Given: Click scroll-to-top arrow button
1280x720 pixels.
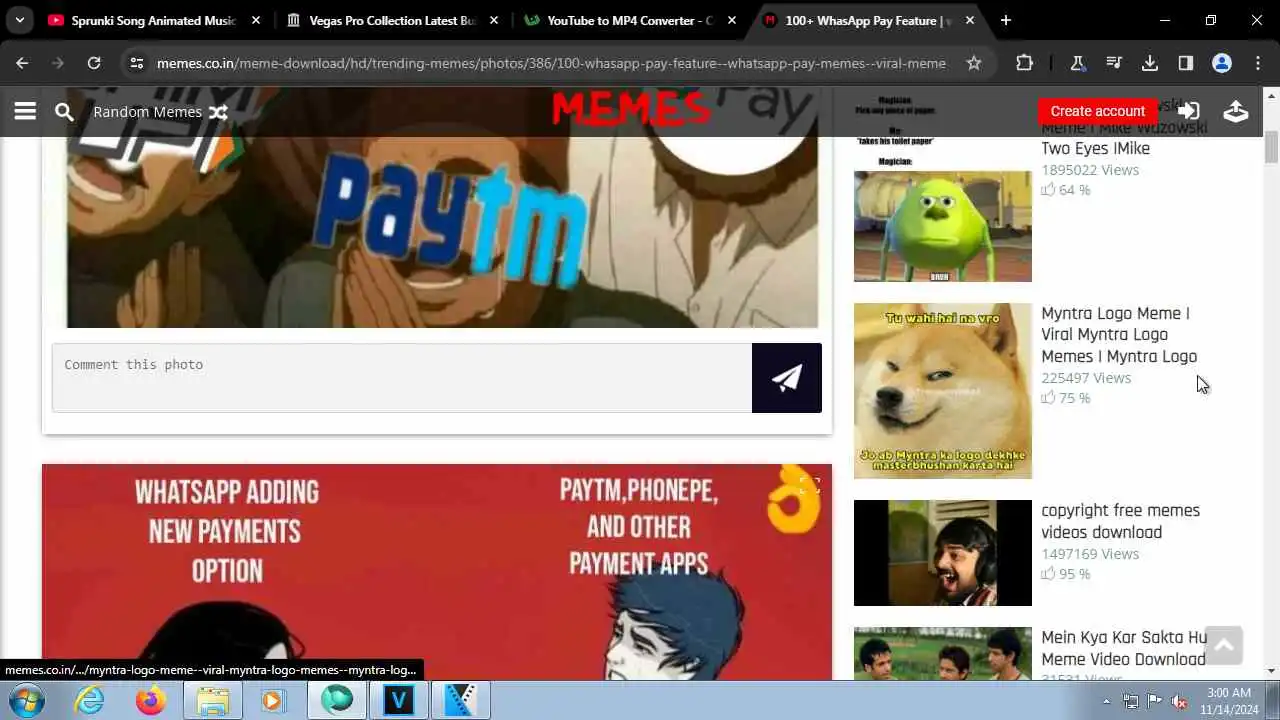Looking at the screenshot, I should (x=1223, y=645).
